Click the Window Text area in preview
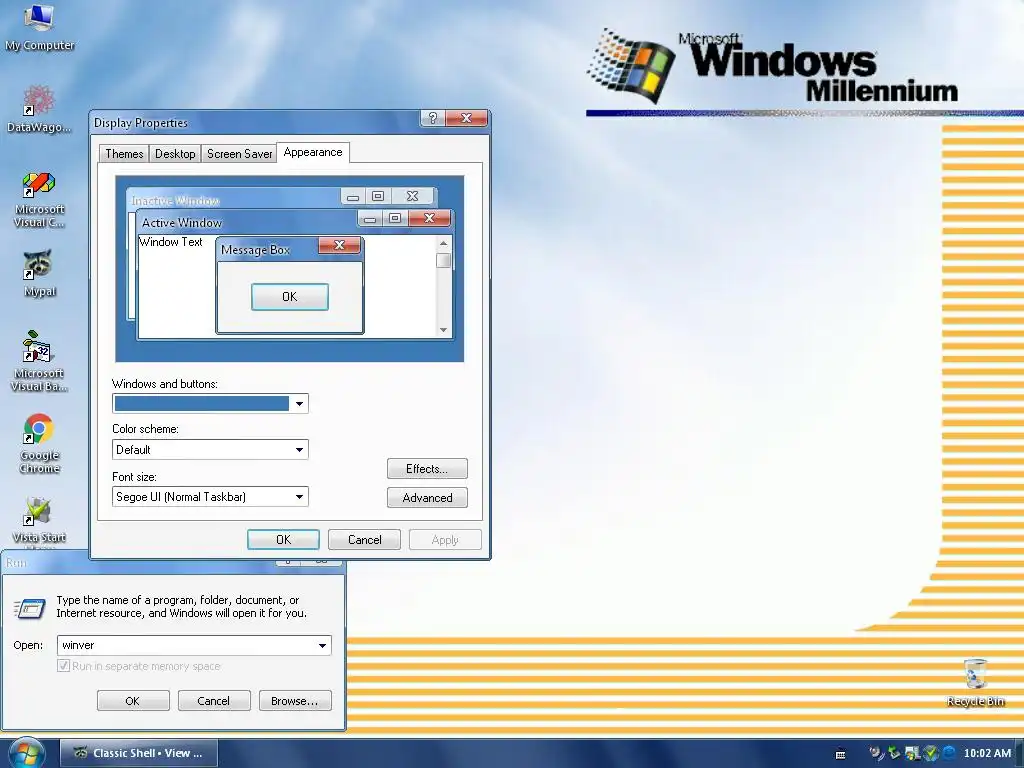 point(171,242)
